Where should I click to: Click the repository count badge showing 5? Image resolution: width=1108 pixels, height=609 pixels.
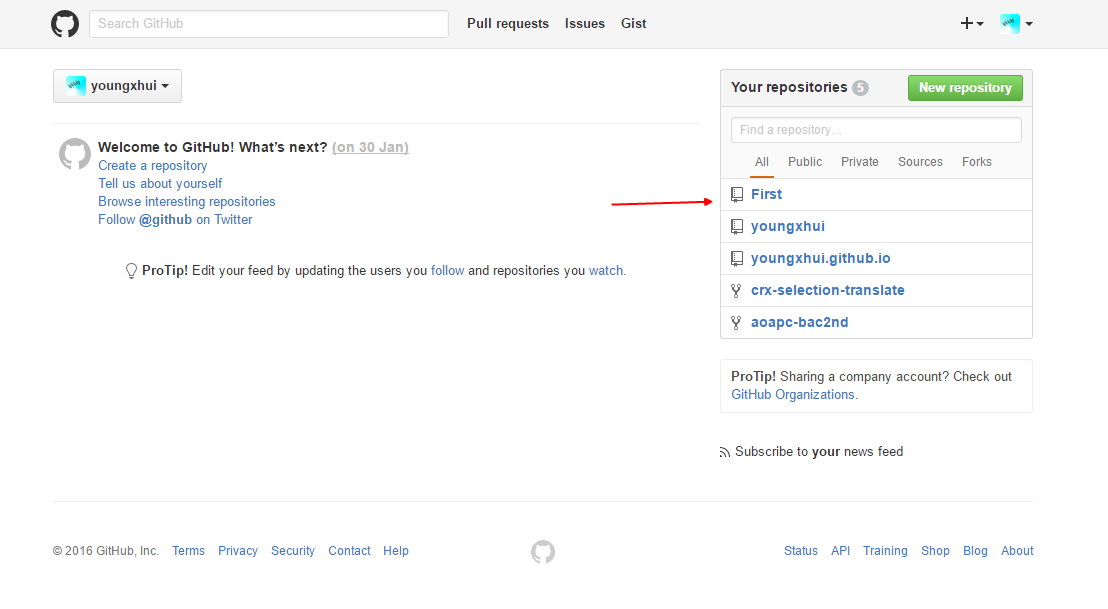(x=860, y=88)
